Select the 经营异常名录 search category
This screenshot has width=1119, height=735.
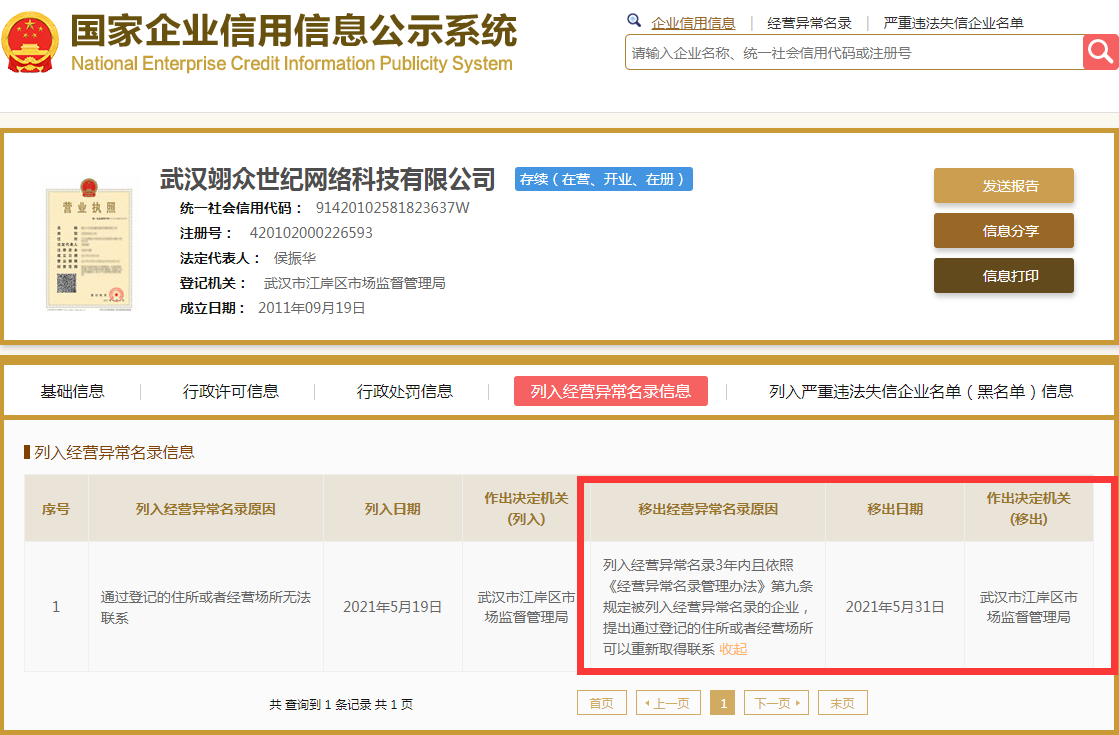click(809, 23)
